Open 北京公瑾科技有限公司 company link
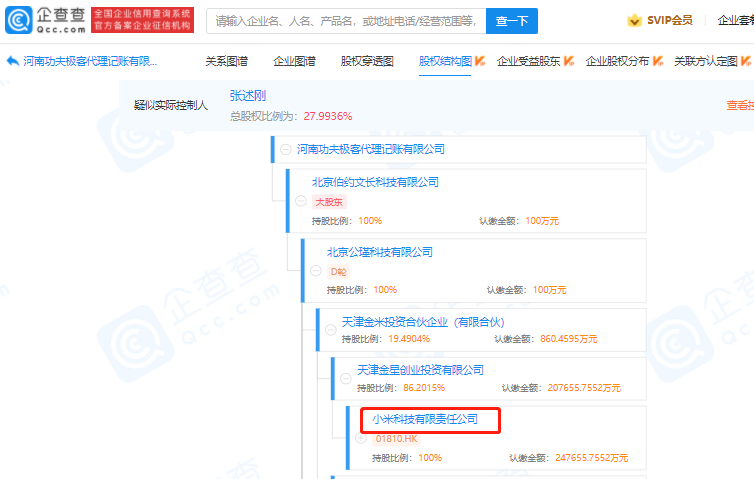Viewport: 754px width, 479px height. 380,252
